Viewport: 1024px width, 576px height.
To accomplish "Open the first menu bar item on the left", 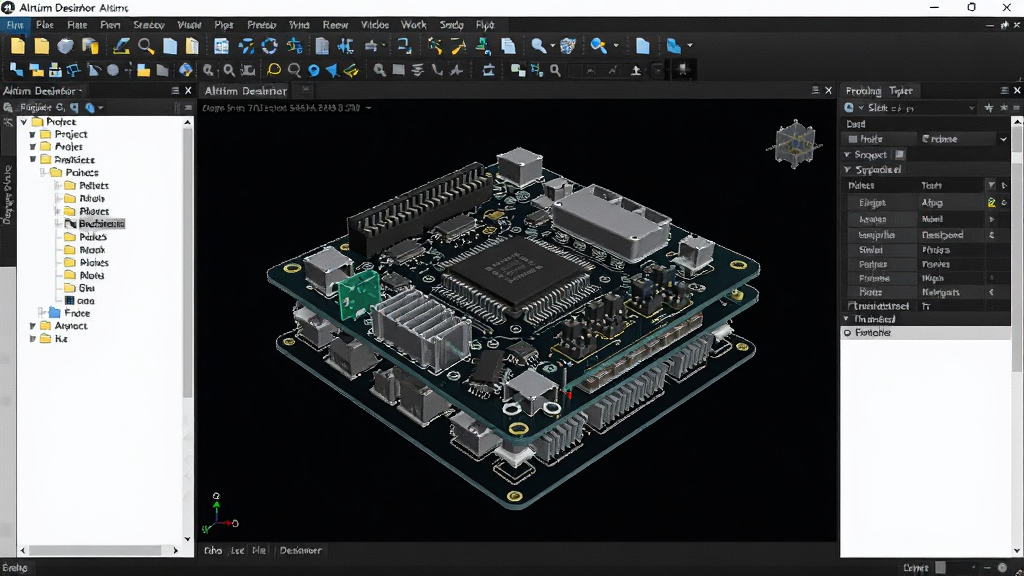I will pyautogui.click(x=15, y=25).
